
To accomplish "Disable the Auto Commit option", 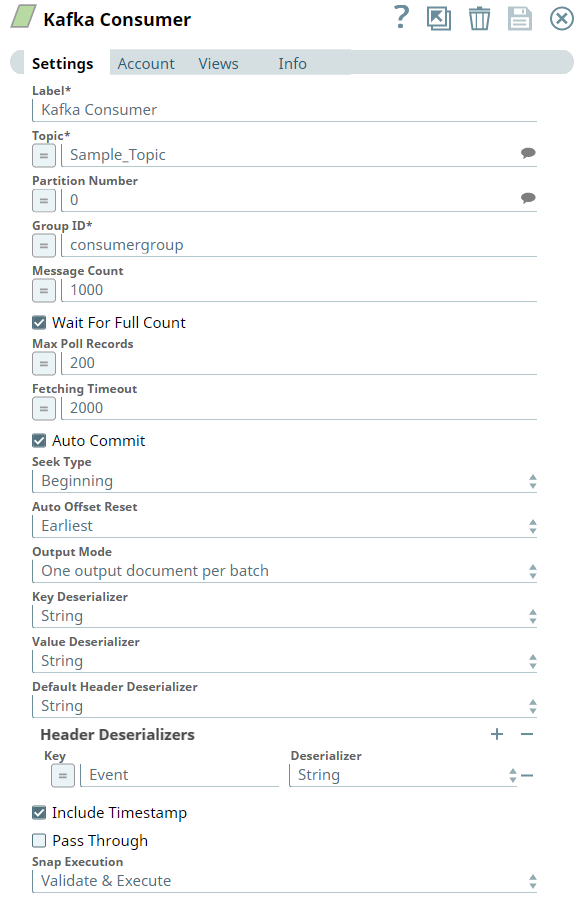I will [x=38, y=440].
